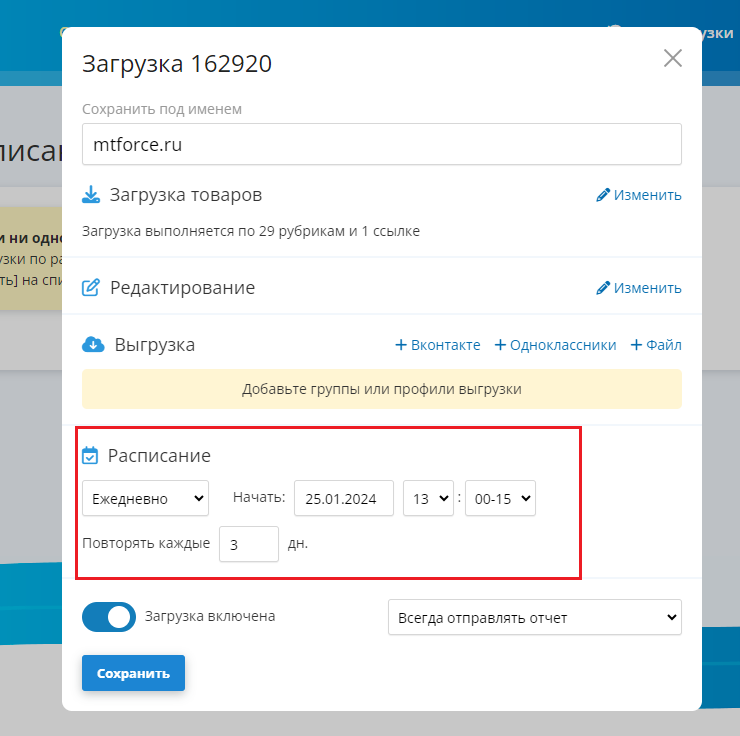The width and height of the screenshot is (740, 736).
Task: Toggle the Загрузка включена switch
Action: (x=108, y=617)
